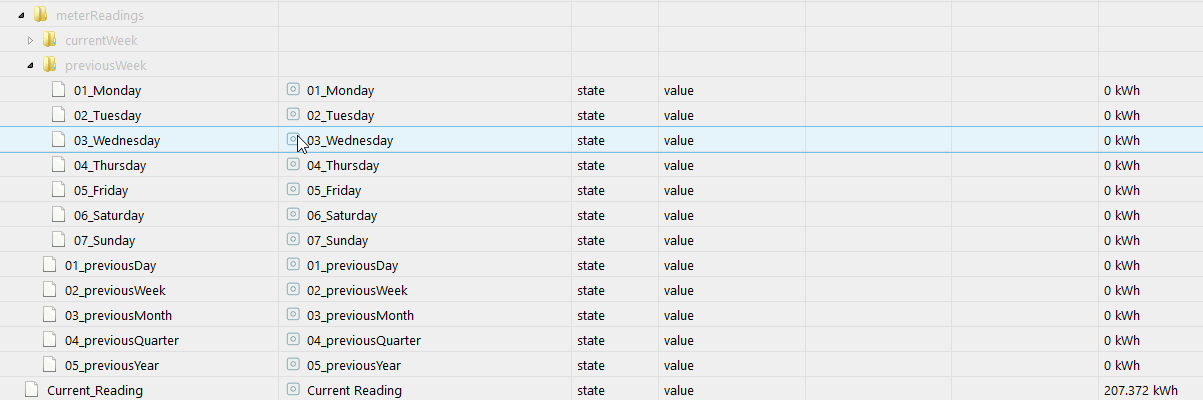This screenshot has height=400, width=1203.
Task: Click the 05_Friday file icon
Action: point(58,190)
